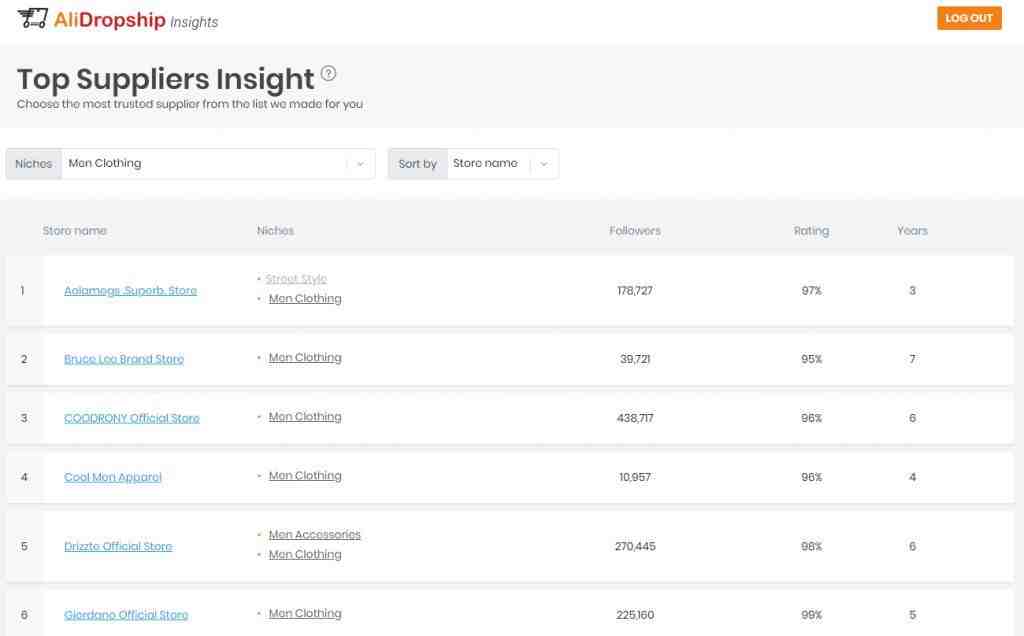1024x636 pixels.
Task: Click the Sort by filter label
Action: (417, 164)
